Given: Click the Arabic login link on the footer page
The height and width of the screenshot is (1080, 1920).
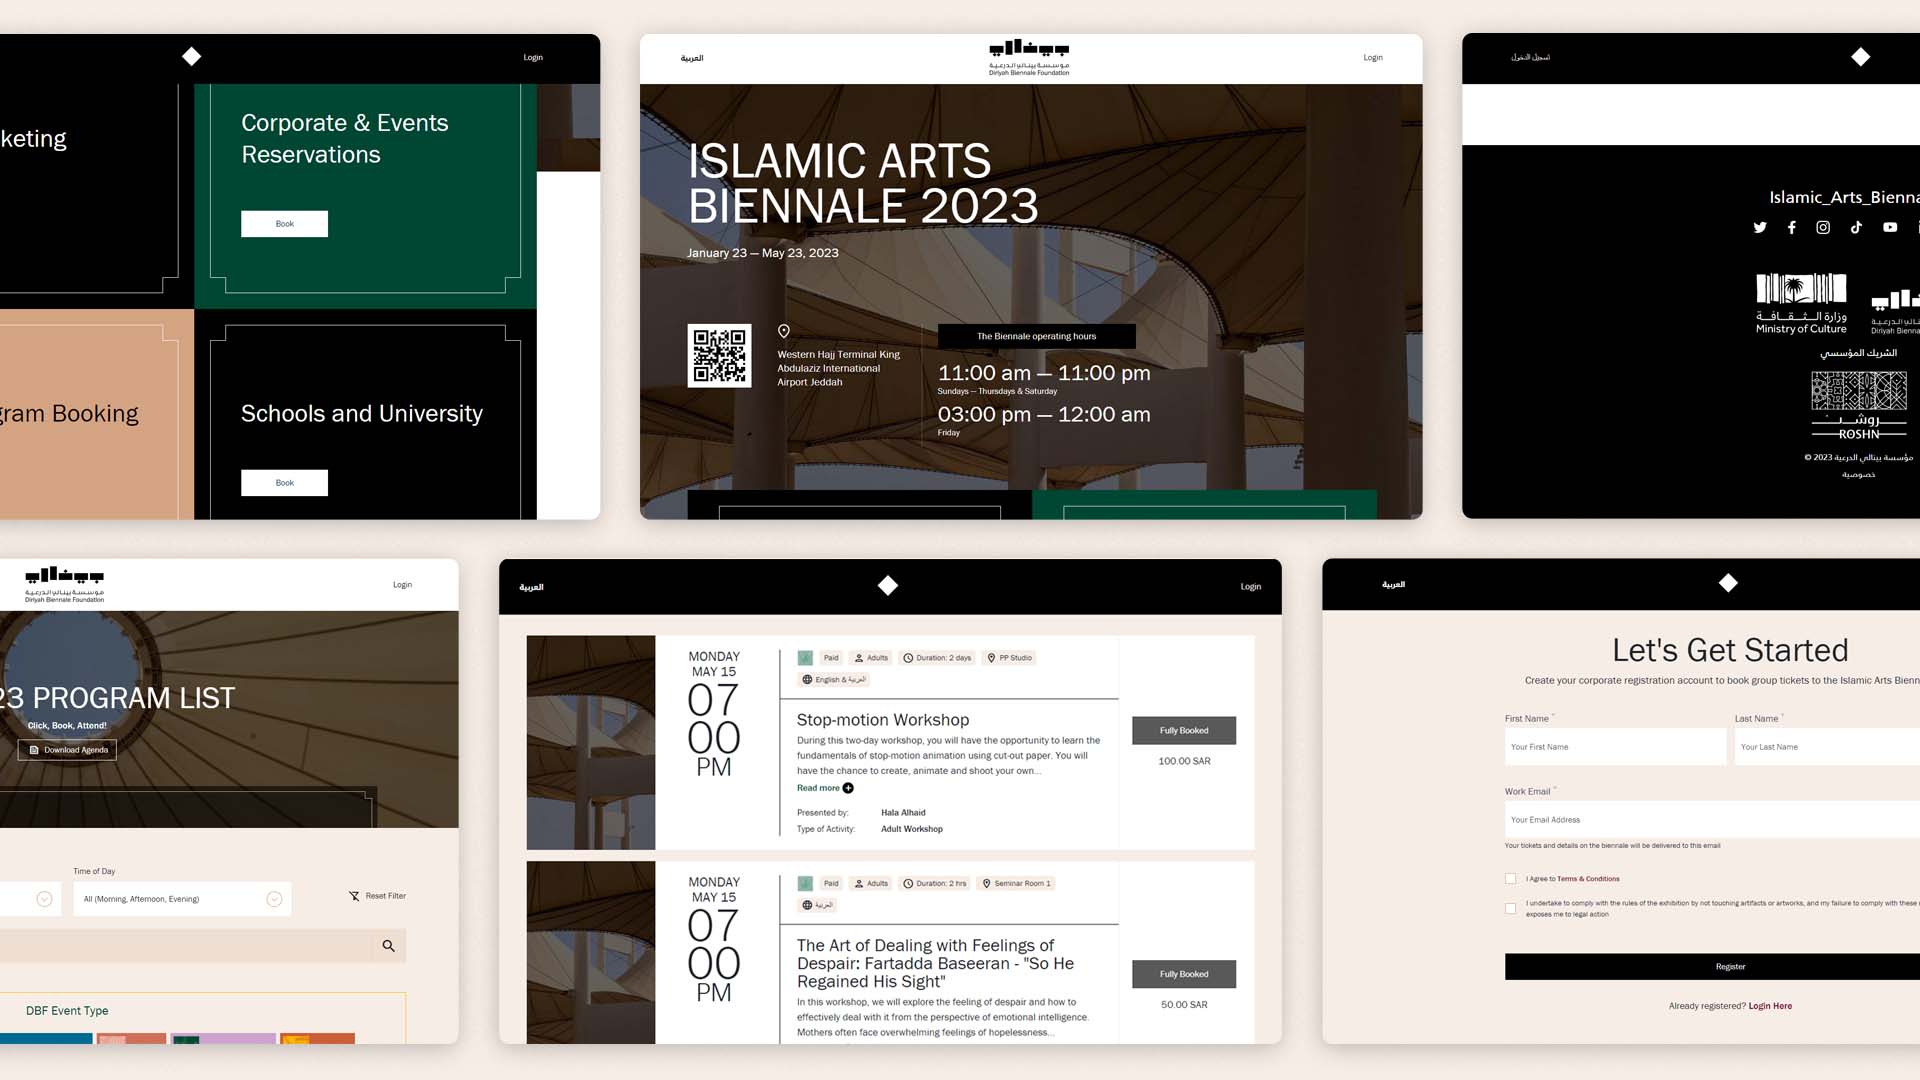Looking at the screenshot, I should point(1530,57).
